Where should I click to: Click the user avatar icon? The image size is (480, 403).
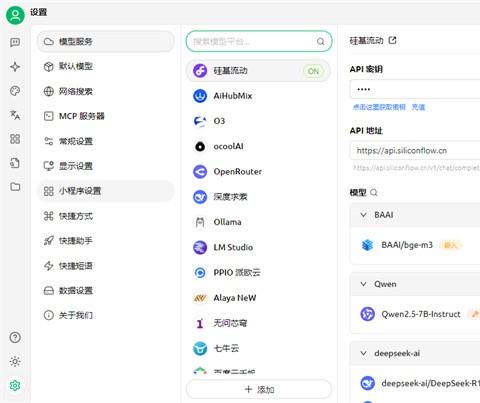15,15
